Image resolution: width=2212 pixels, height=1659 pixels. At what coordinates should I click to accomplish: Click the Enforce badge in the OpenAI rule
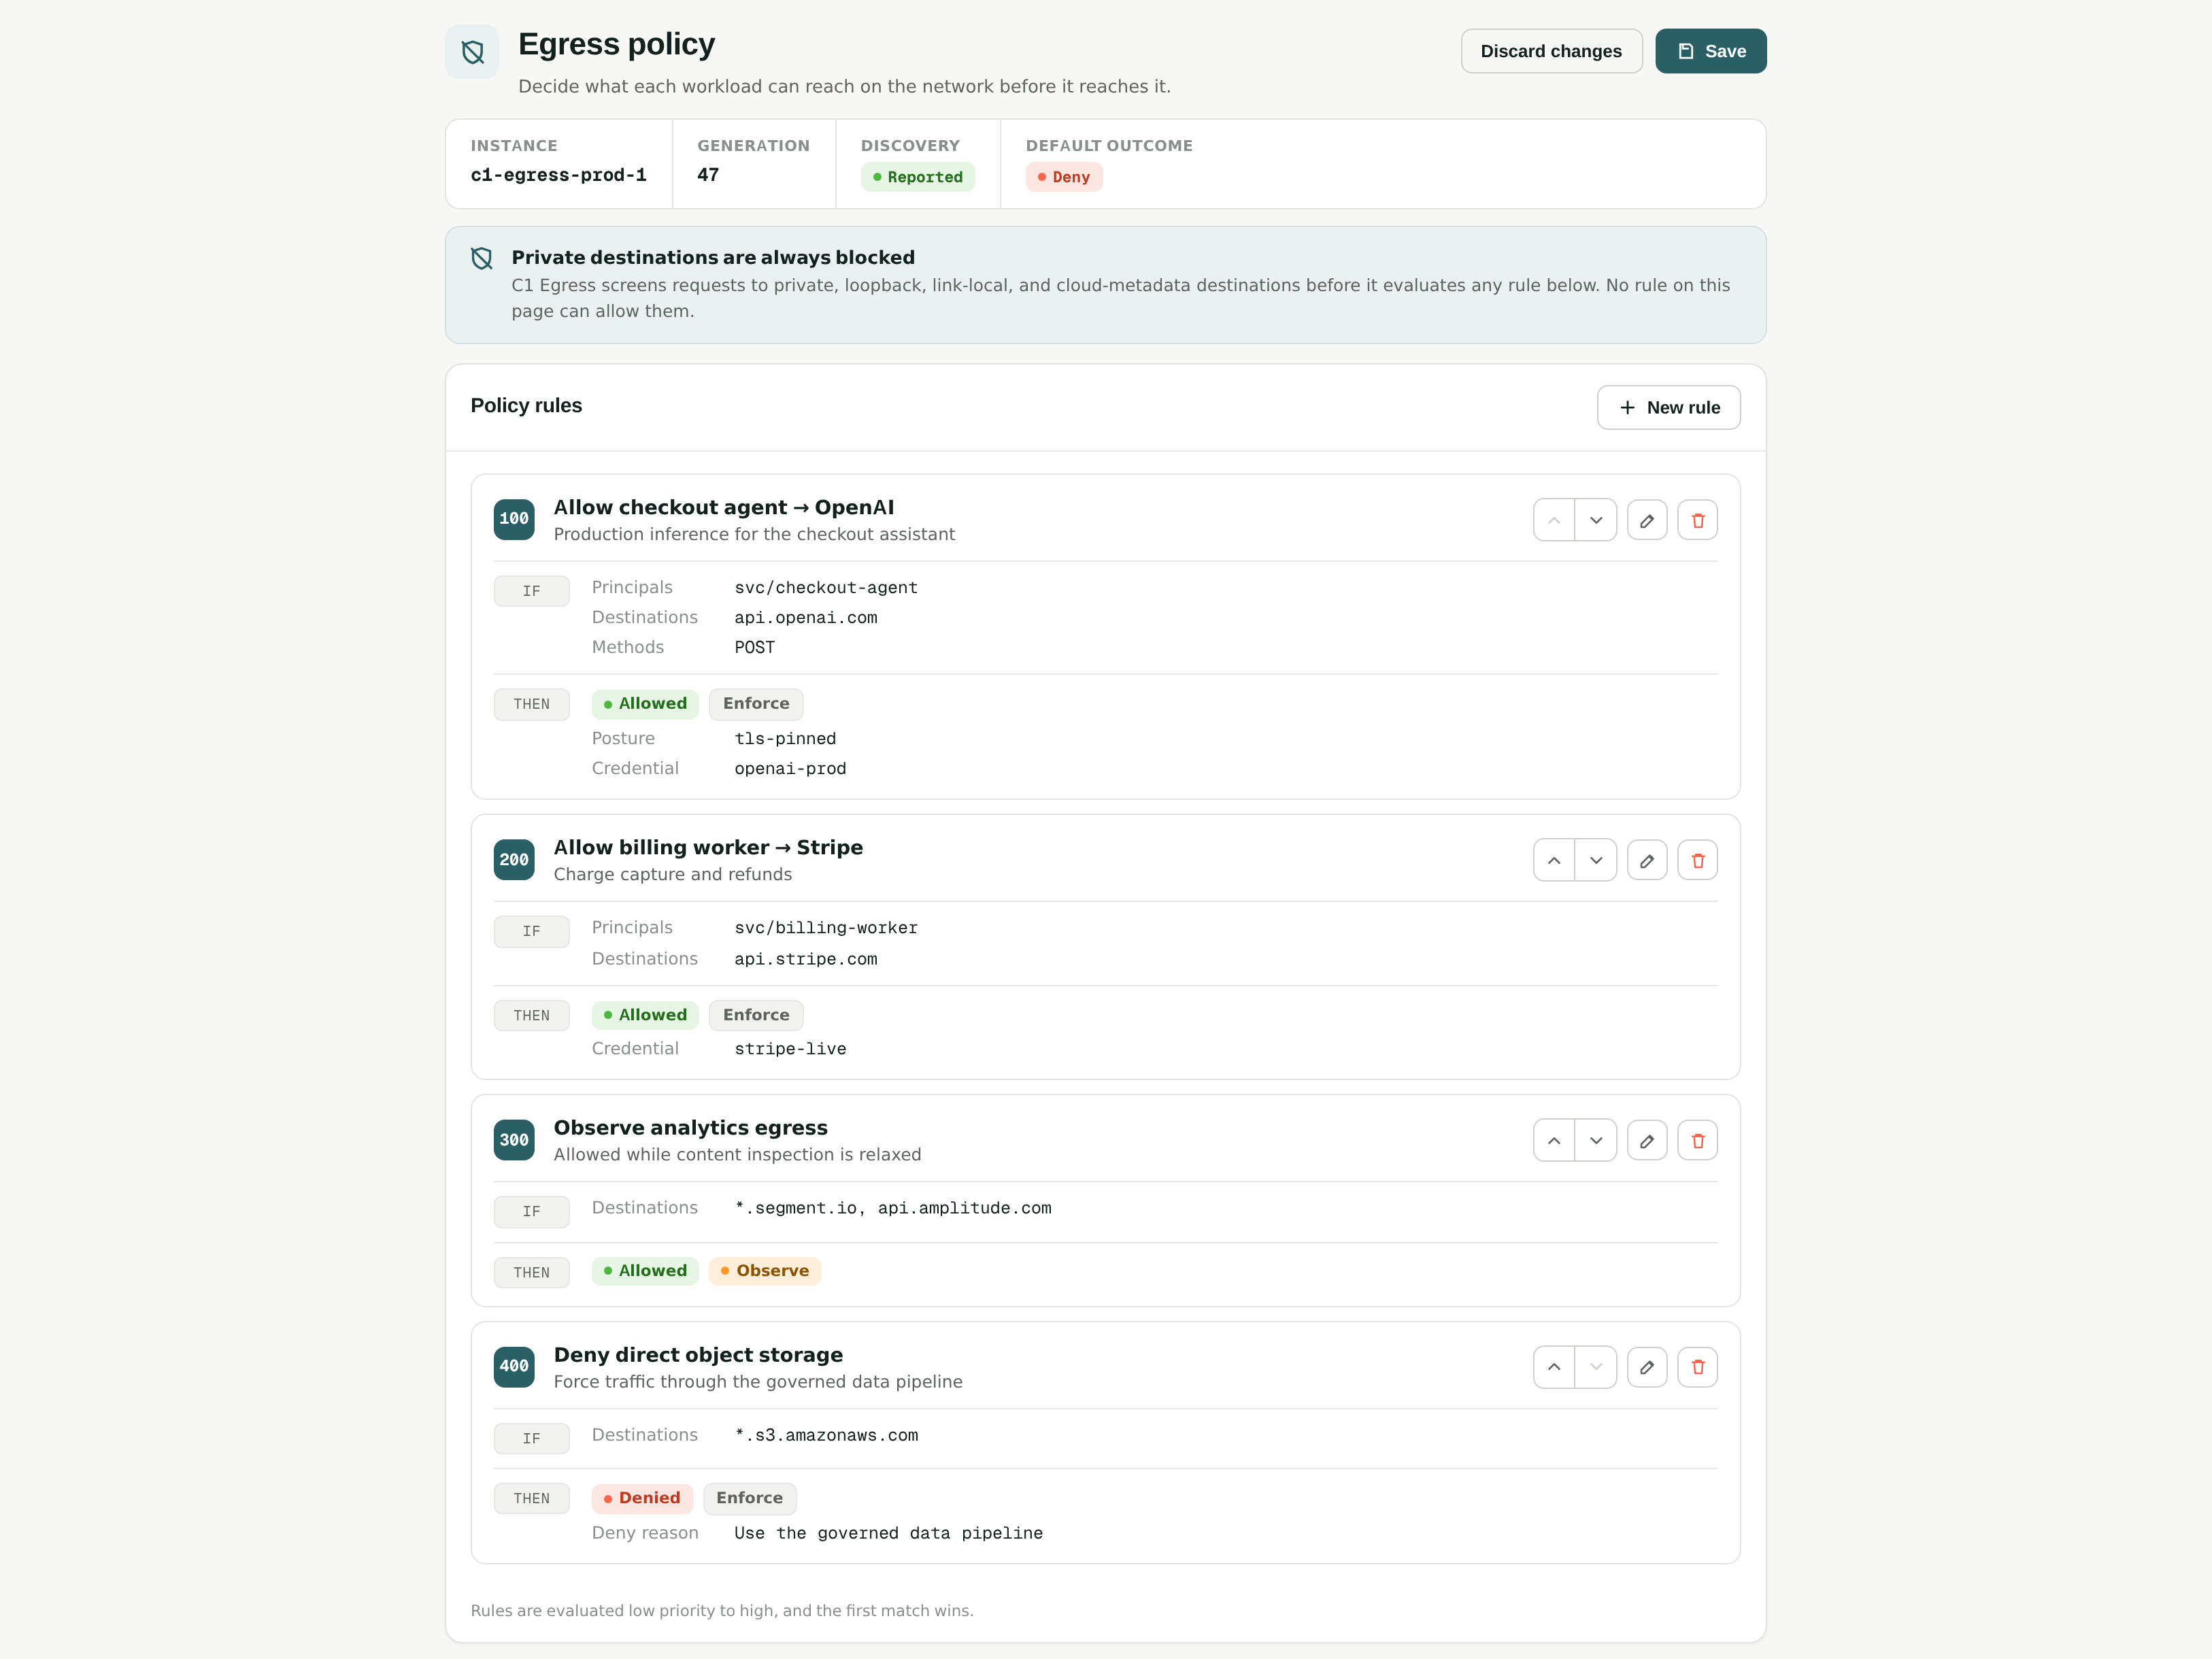click(756, 704)
